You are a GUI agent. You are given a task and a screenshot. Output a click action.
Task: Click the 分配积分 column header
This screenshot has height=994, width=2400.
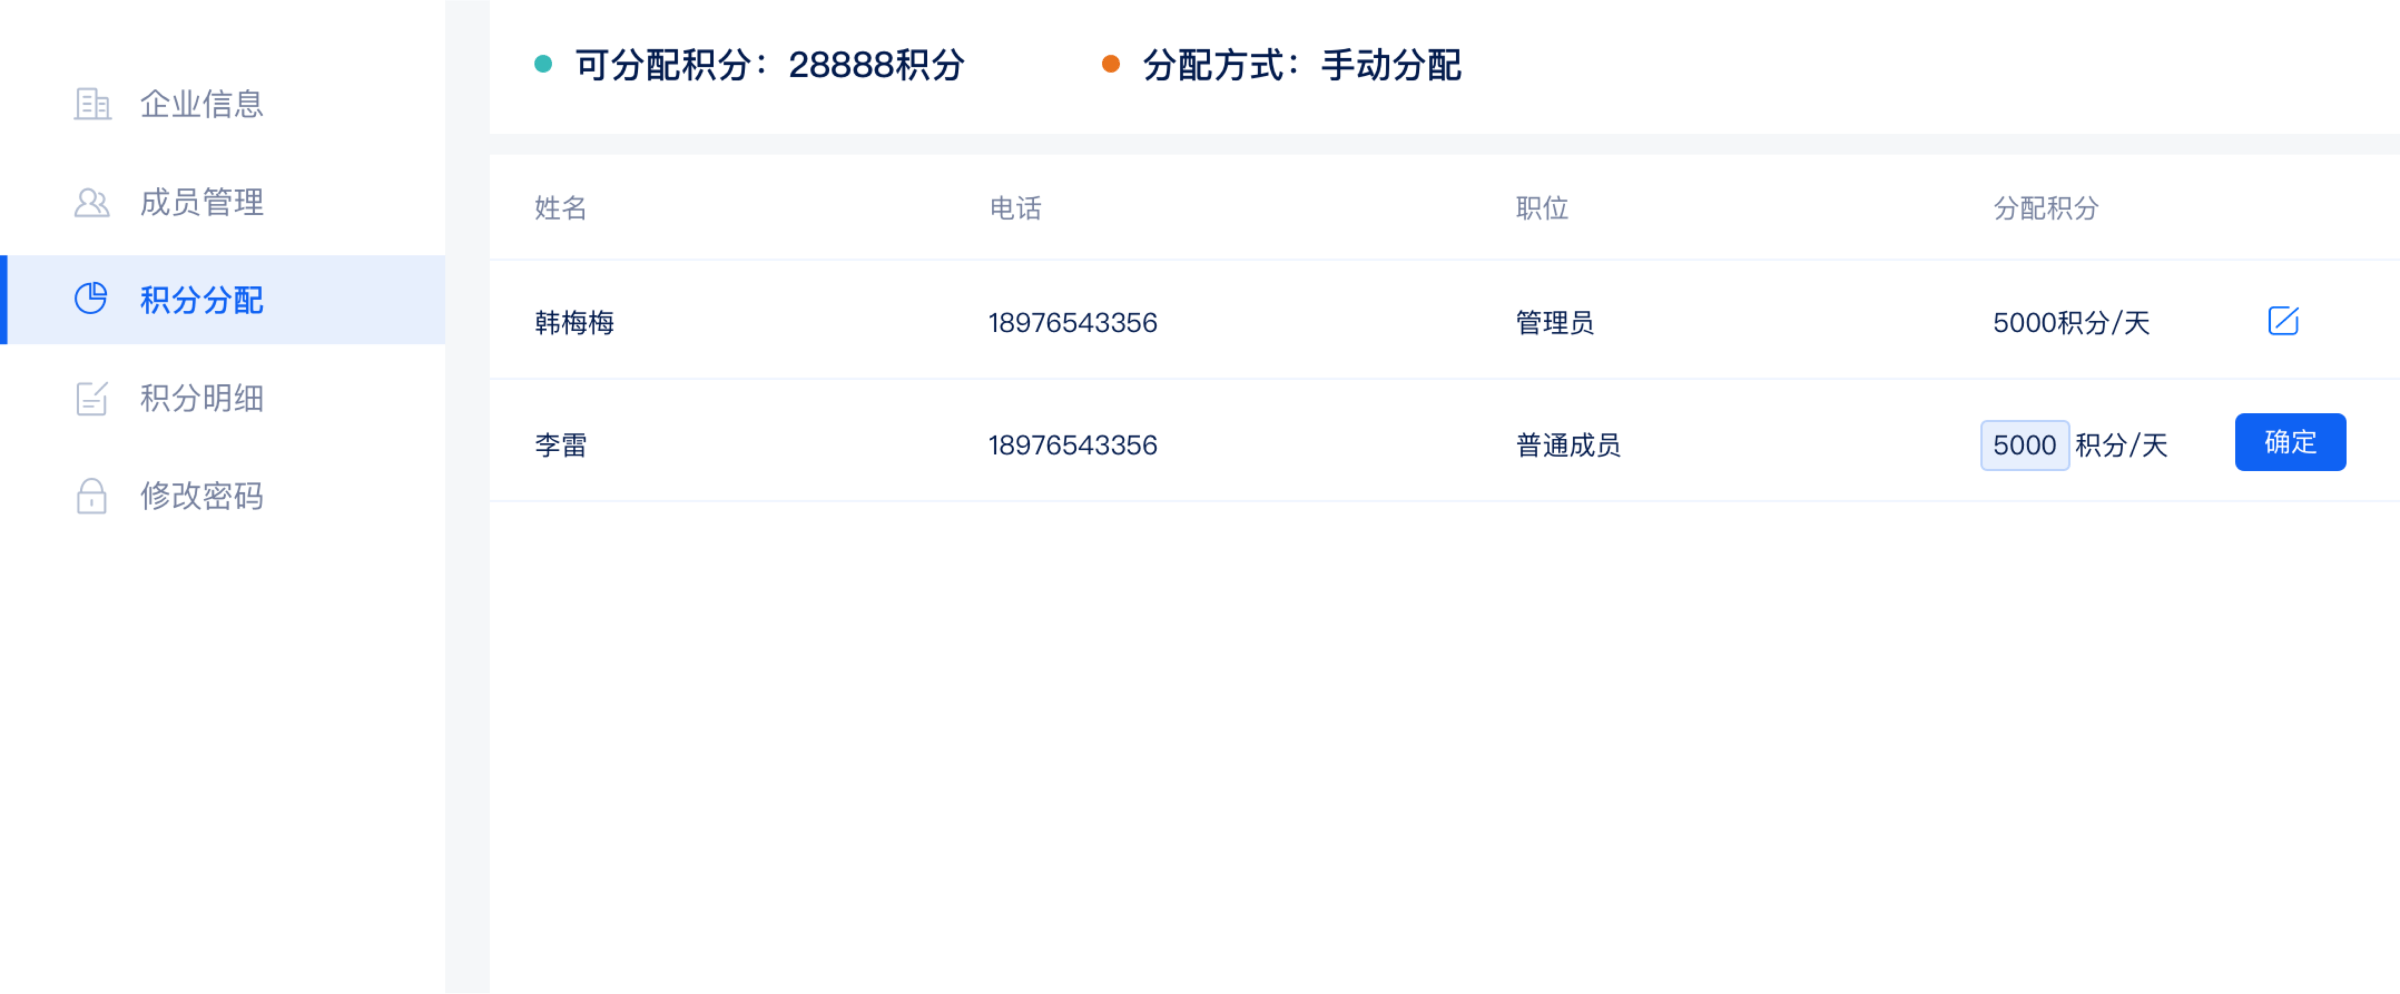2045,208
